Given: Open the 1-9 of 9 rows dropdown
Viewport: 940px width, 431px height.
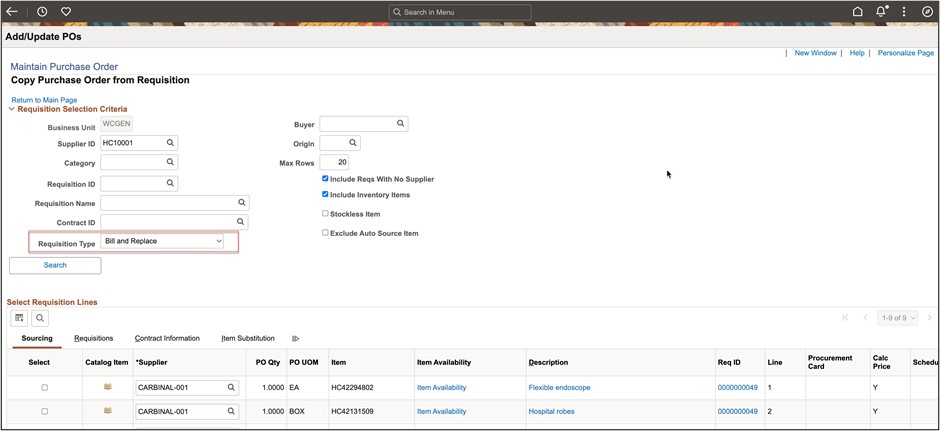Looking at the screenshot, I should click(x=897, y=318).
